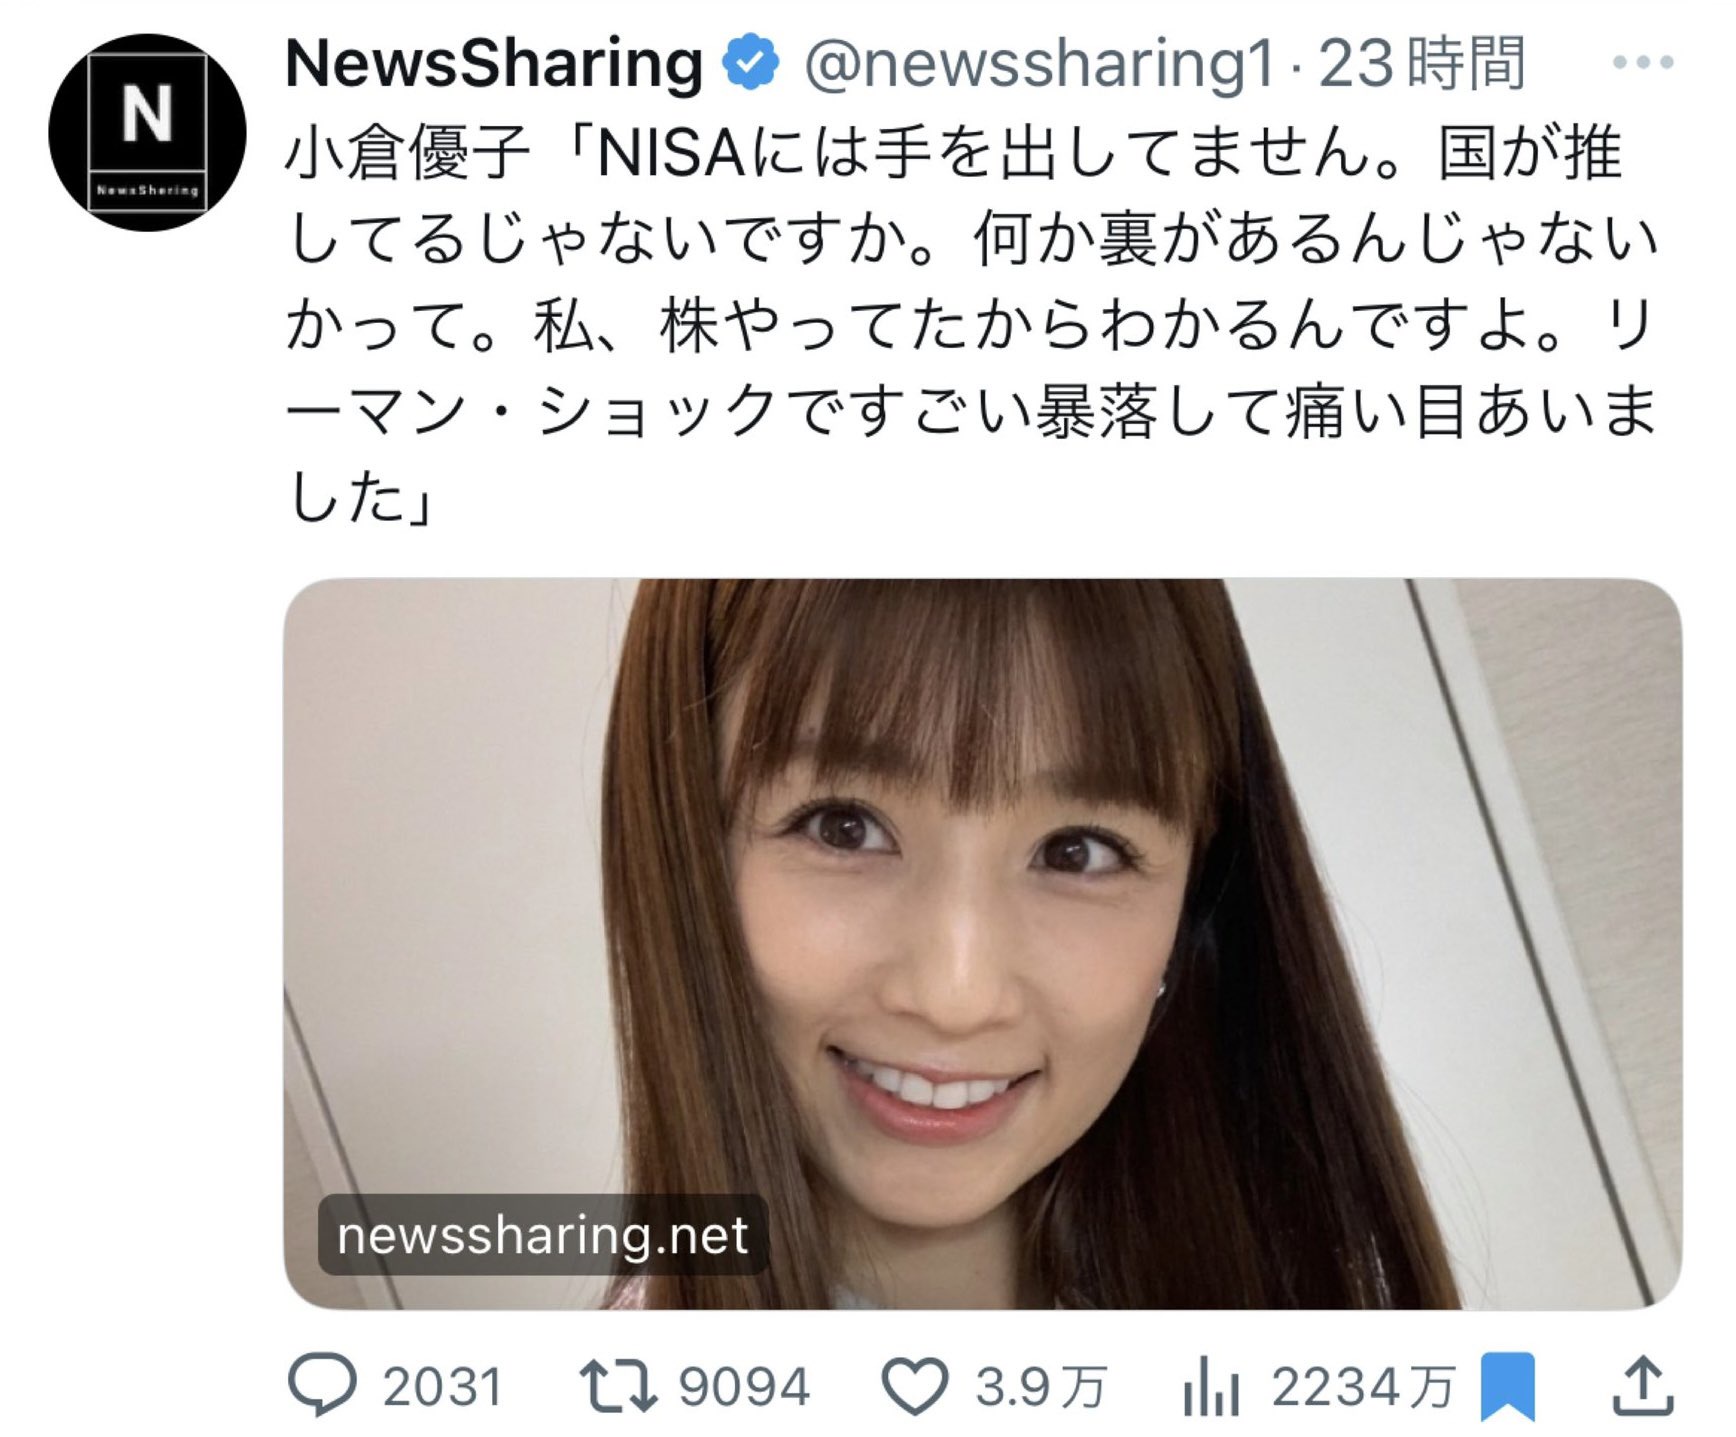Click the blue verified checkmark badge
This screenshot has width=1736, height=1437.
[750, 63]
